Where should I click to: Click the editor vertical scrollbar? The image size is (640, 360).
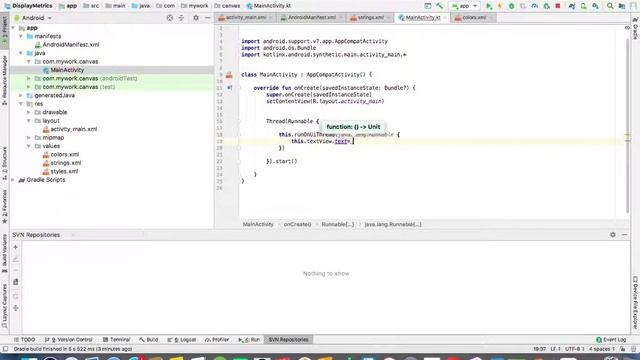pos(627,127)
